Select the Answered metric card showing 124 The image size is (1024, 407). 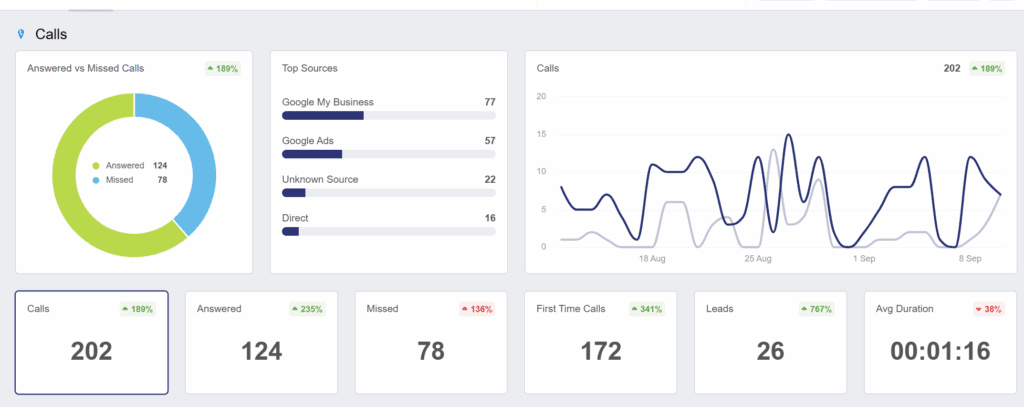pyautogui.click(x=261, y=343)
